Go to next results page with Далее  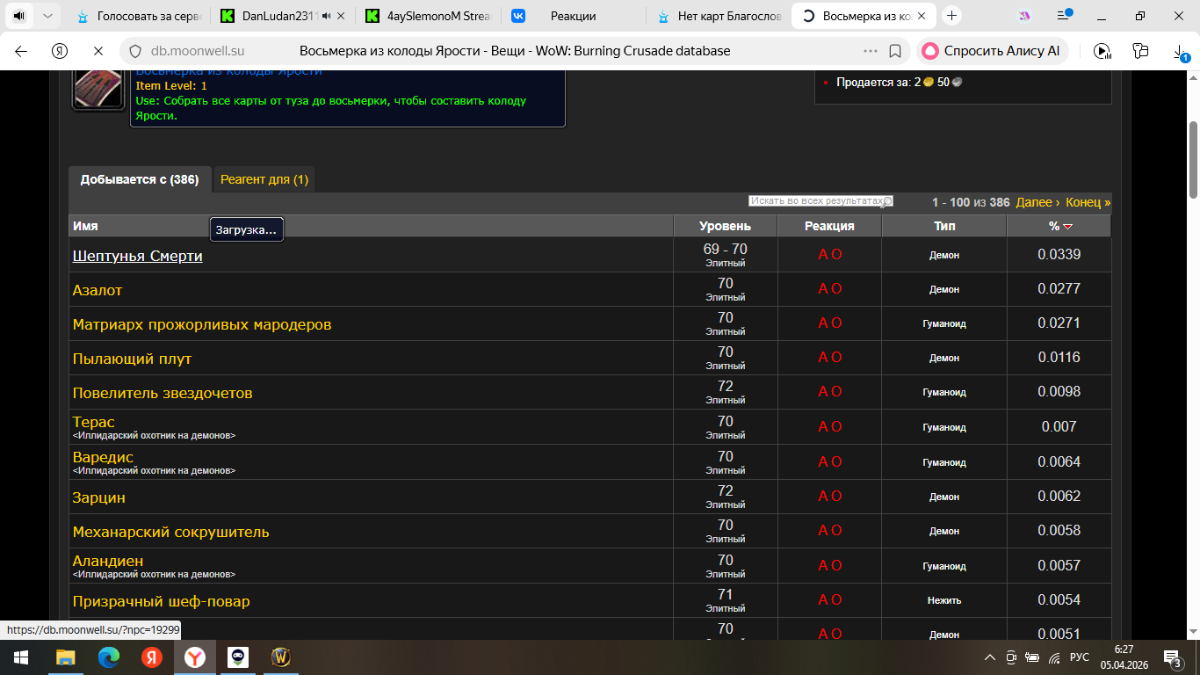[1037, 202]
